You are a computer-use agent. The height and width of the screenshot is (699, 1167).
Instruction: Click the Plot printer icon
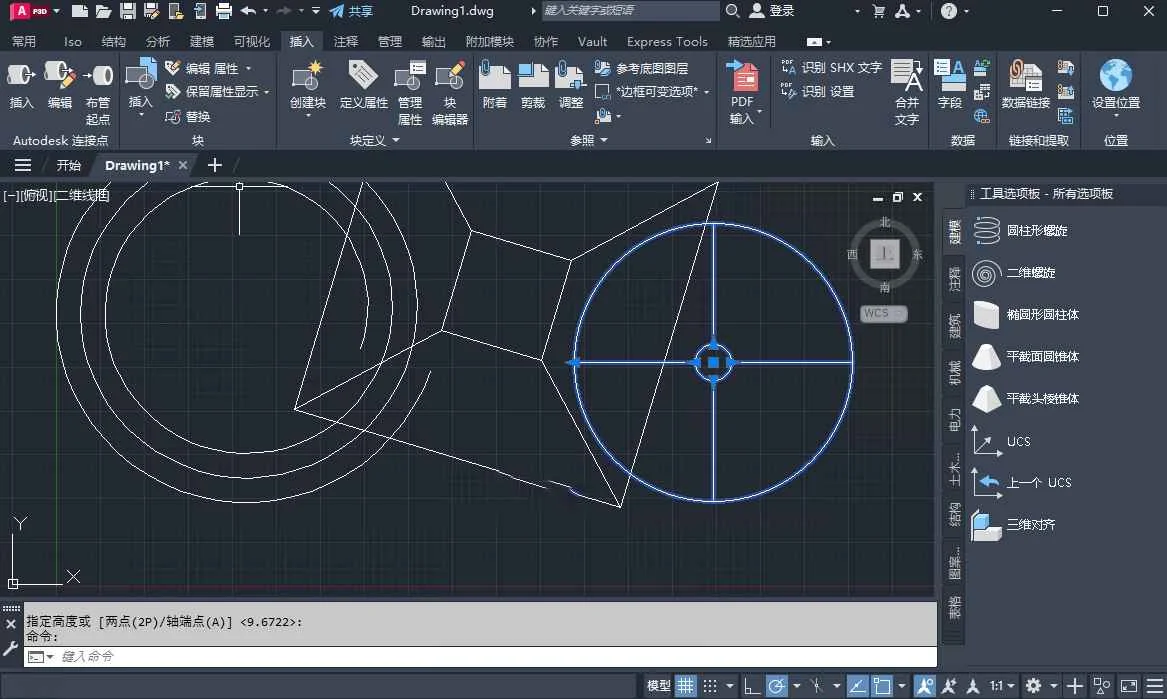223,11
